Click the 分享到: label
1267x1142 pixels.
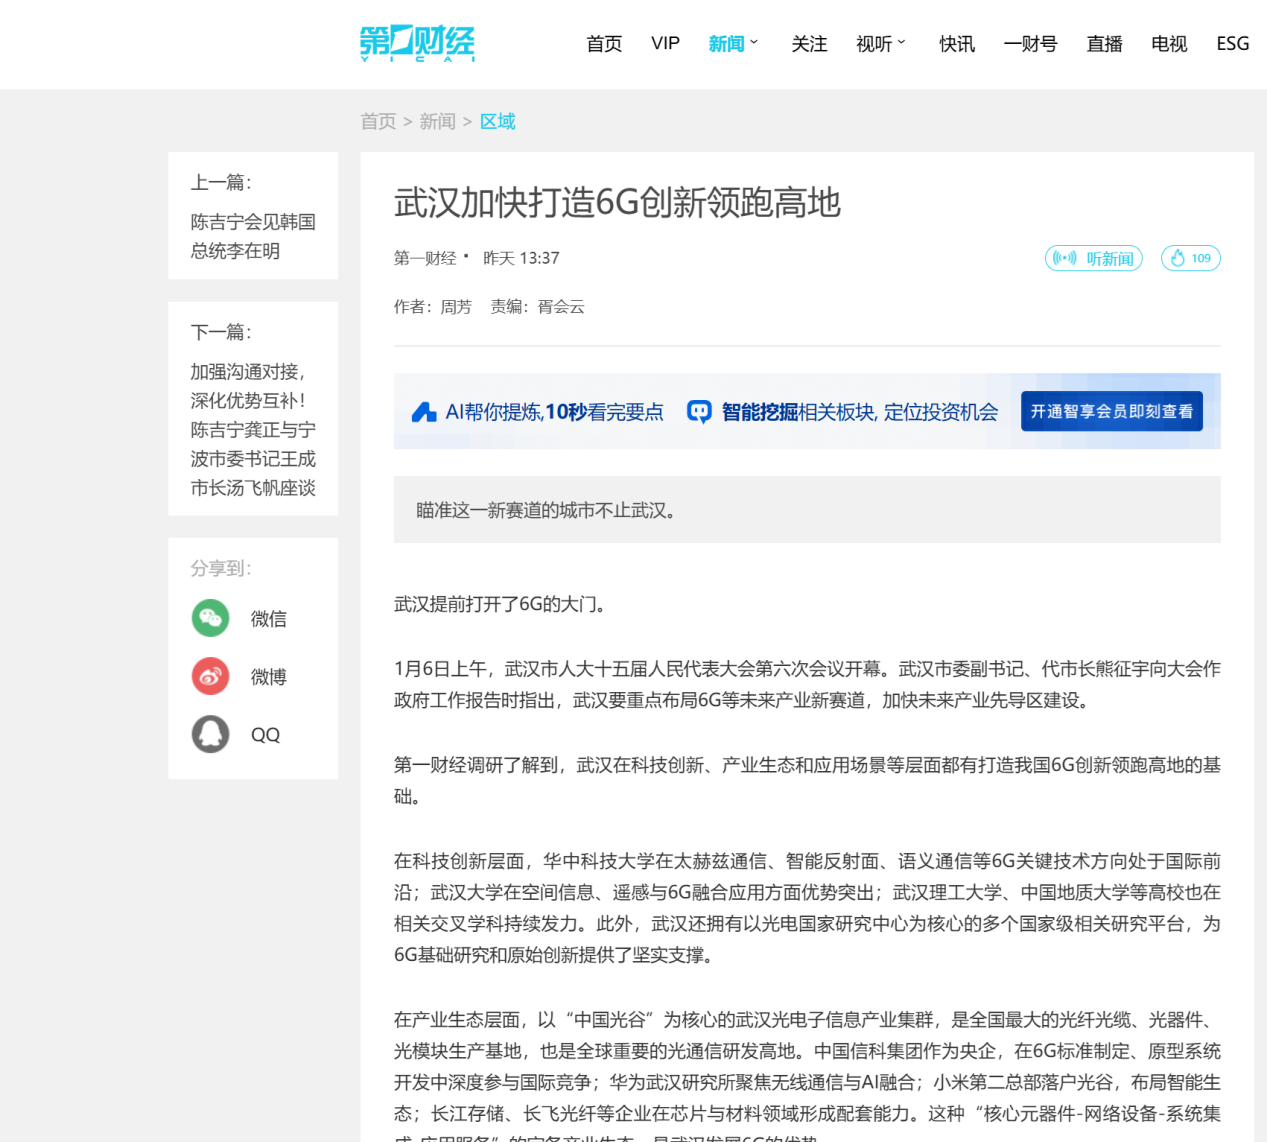pos(221,568)
